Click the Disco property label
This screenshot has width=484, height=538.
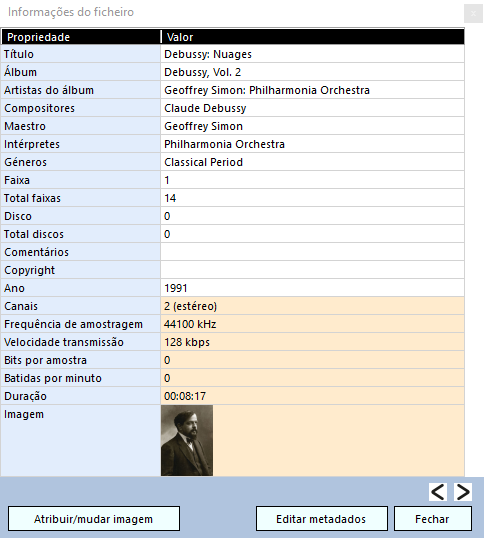click(x=18, y=216)
